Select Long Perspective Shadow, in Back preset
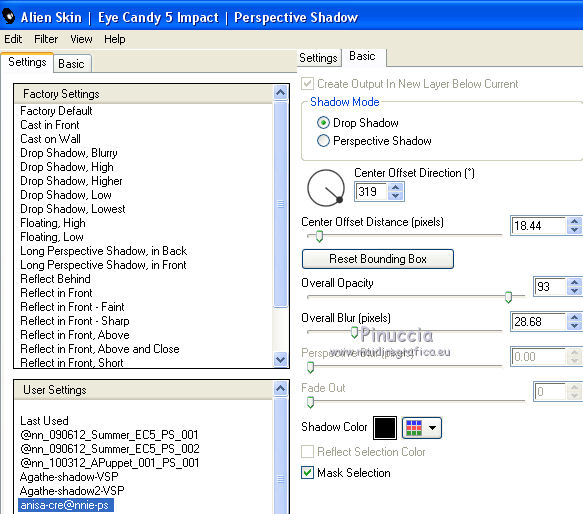The image size is (583, 514). (103, 251)
